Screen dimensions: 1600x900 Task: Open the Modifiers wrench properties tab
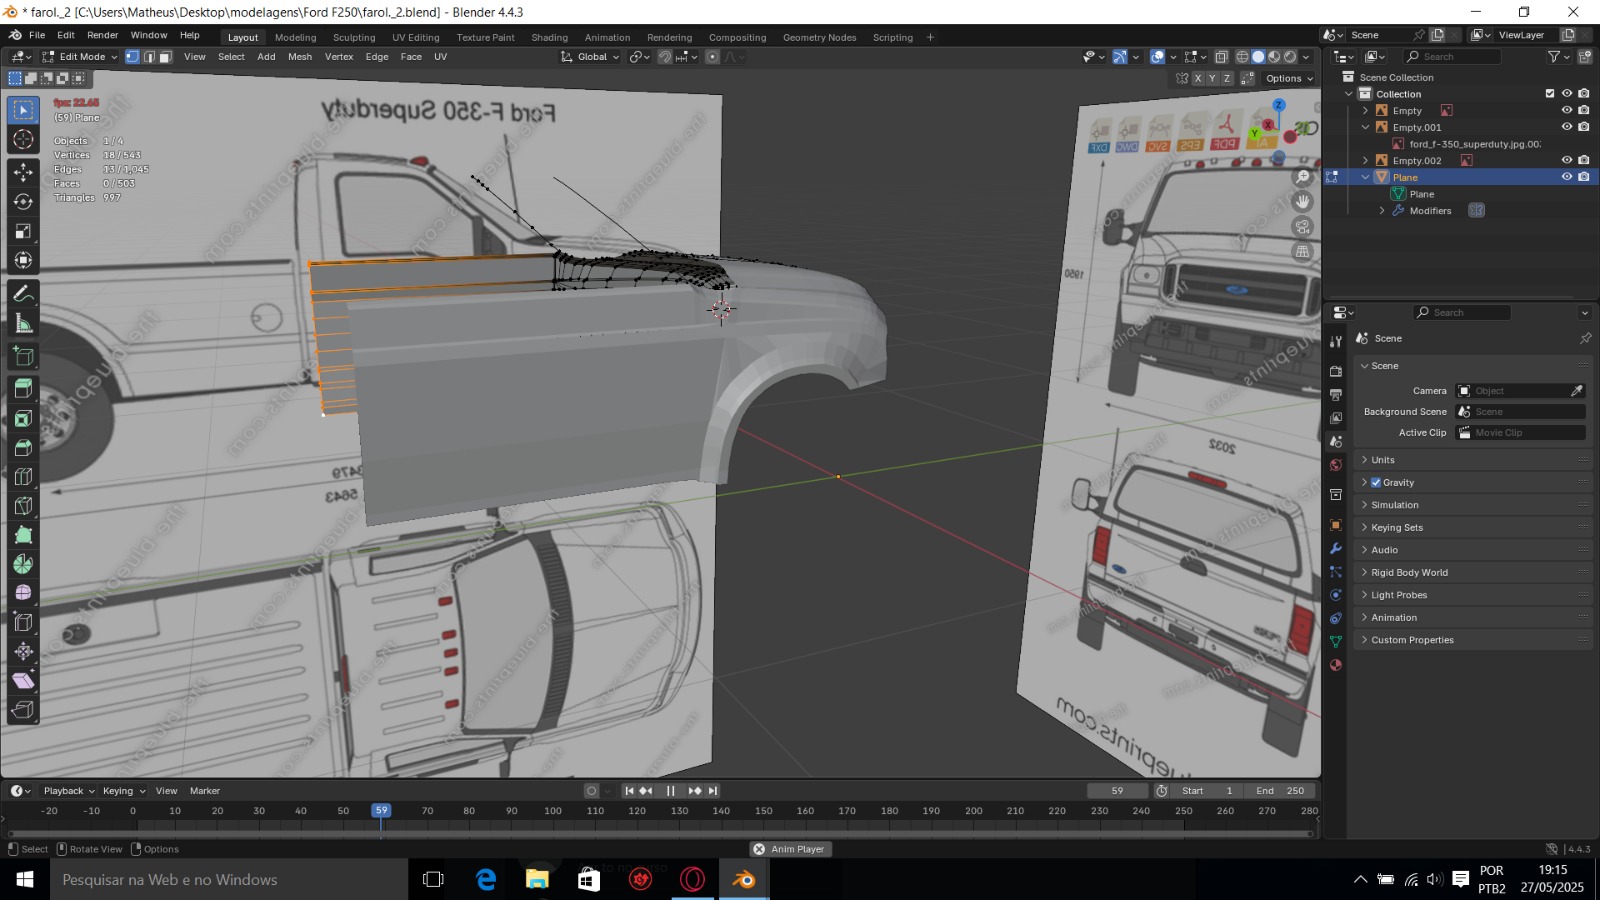[1336, 549]
